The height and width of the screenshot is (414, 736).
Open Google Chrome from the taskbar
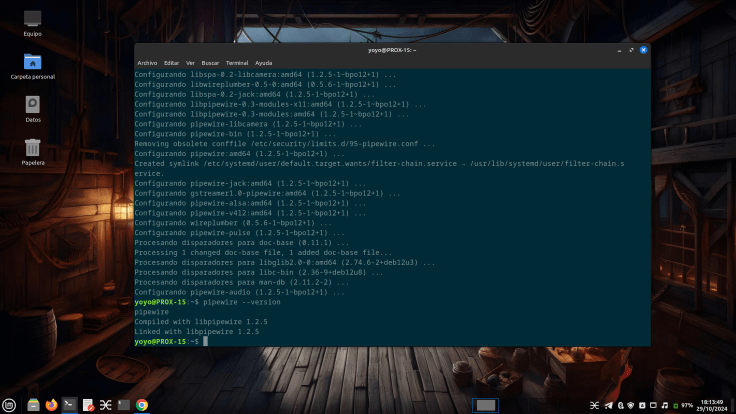click(142, 405)
